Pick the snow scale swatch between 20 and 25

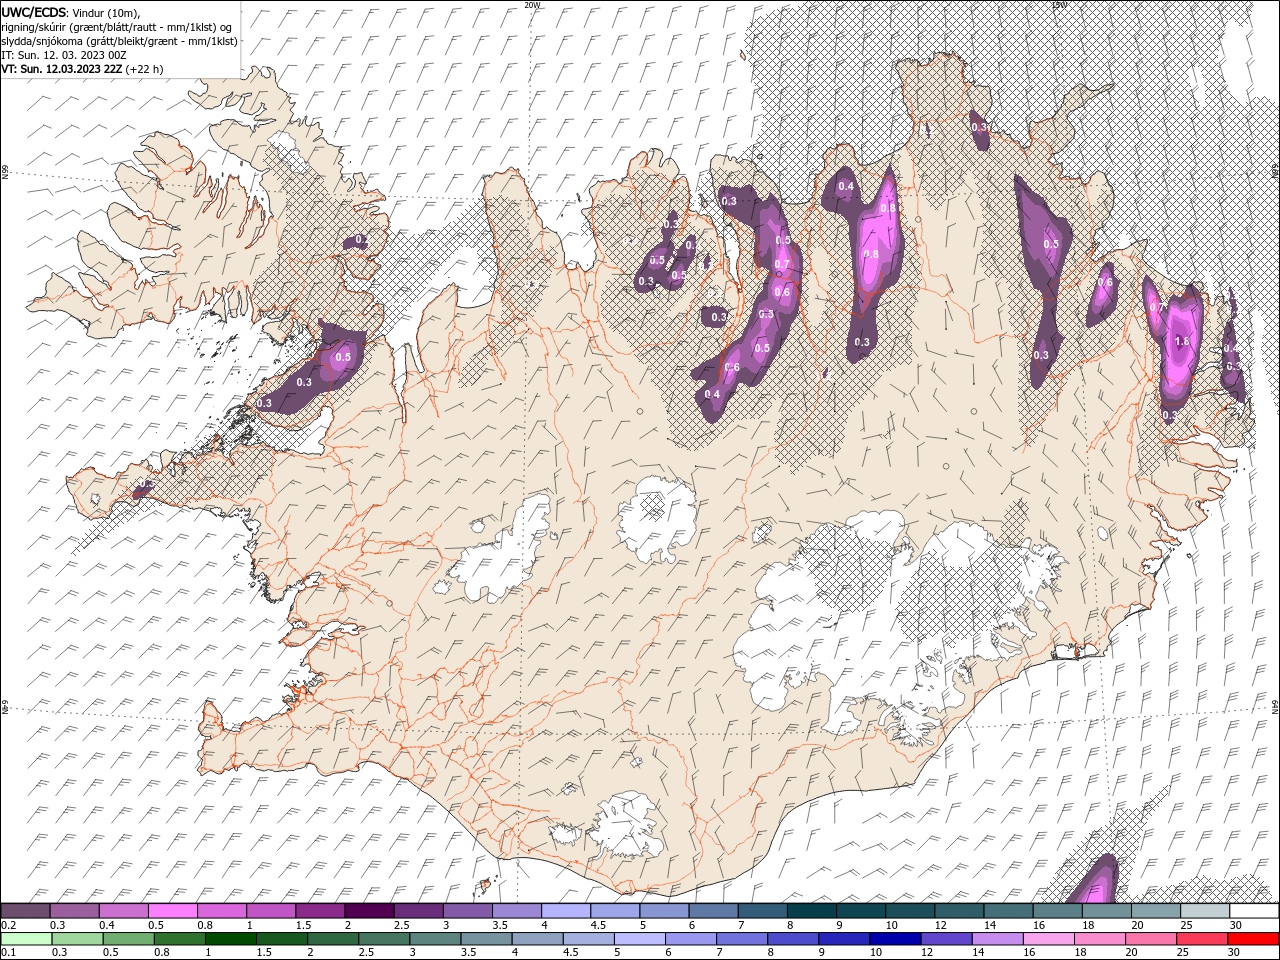pos(1155,911)
